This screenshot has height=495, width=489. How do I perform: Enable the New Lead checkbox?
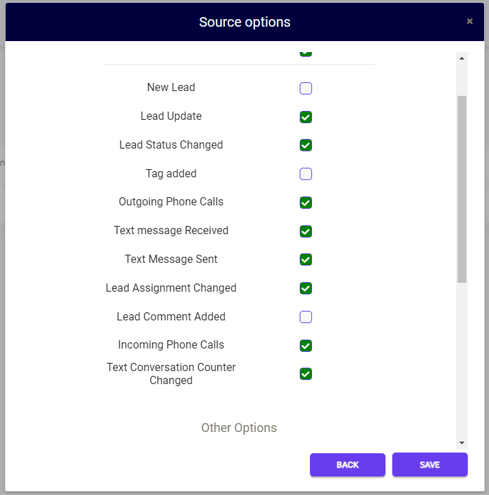(x=305, y=88)
